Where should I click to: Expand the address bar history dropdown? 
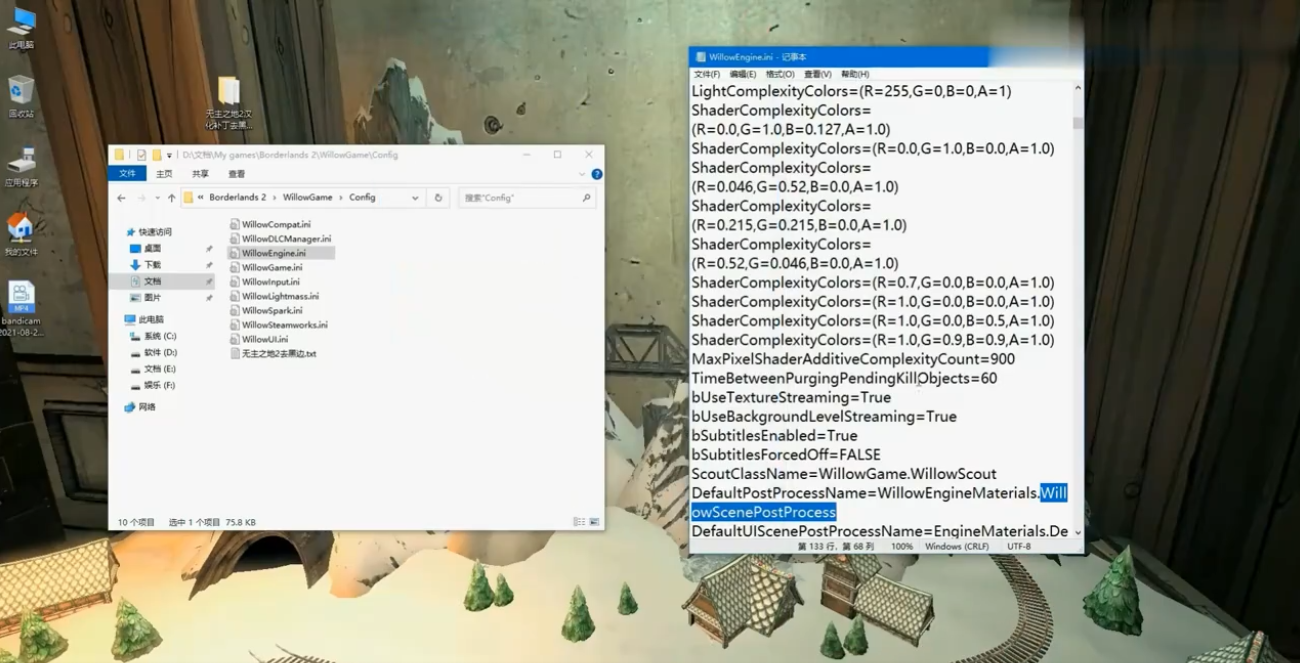(x=415, y=198)
